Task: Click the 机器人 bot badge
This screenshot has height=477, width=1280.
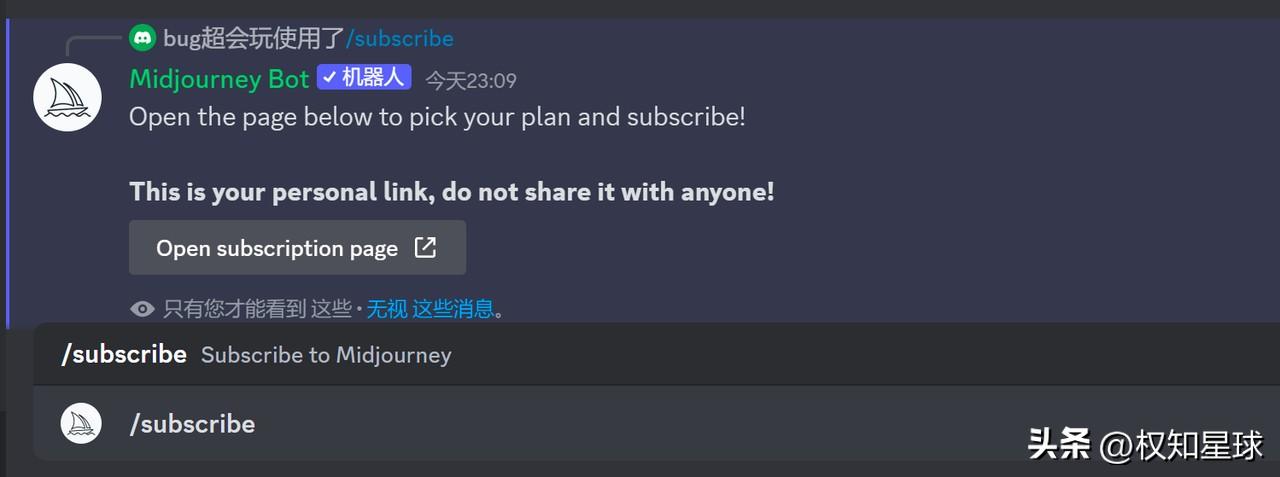Action: click(x=364, y=77)
